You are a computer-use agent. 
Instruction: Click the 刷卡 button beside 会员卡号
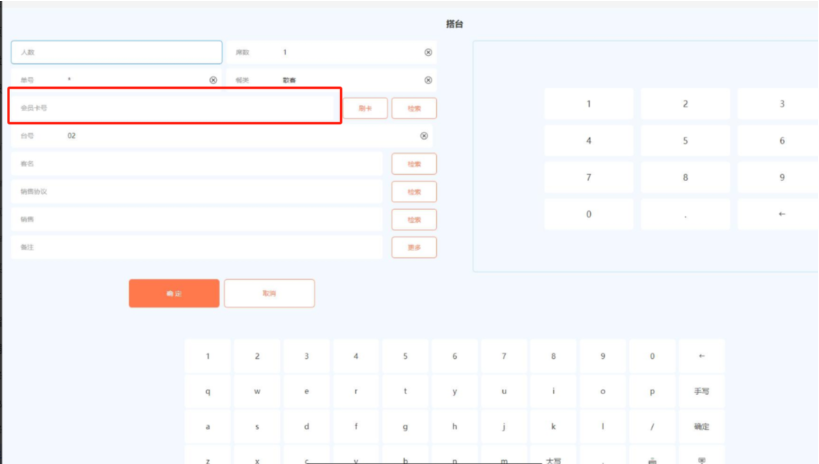pyautogui.click(x=365, y=108)
